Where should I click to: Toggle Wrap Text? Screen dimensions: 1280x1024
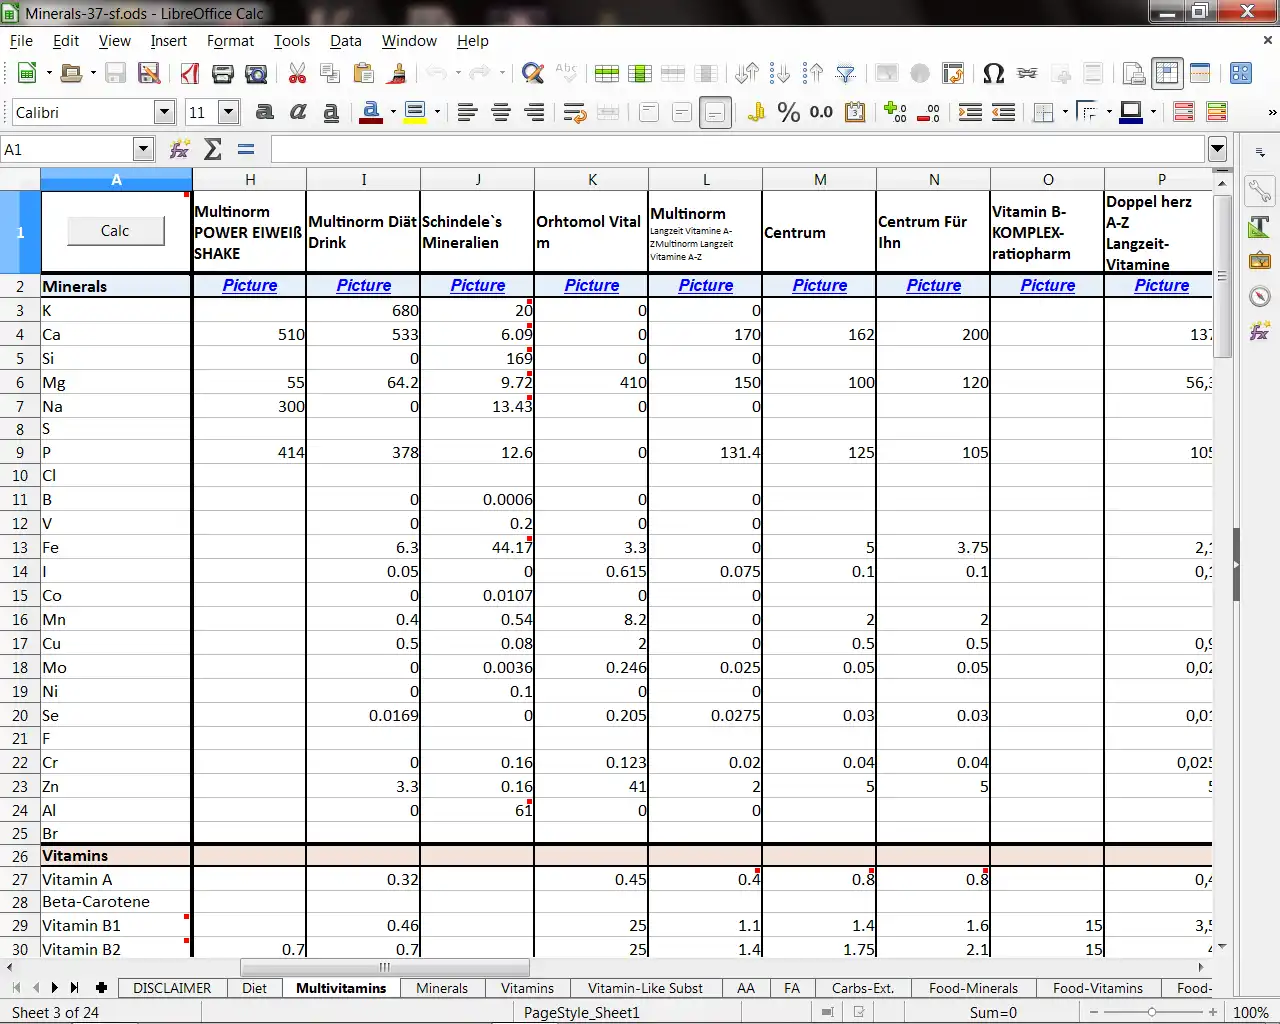575,112
